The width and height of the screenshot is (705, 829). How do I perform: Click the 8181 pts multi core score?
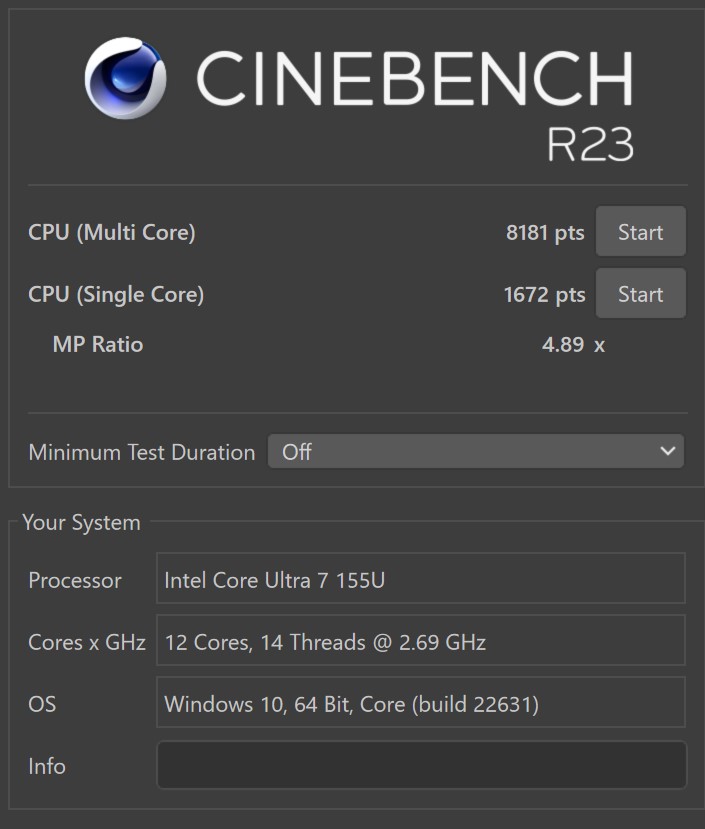pos(545,233)
